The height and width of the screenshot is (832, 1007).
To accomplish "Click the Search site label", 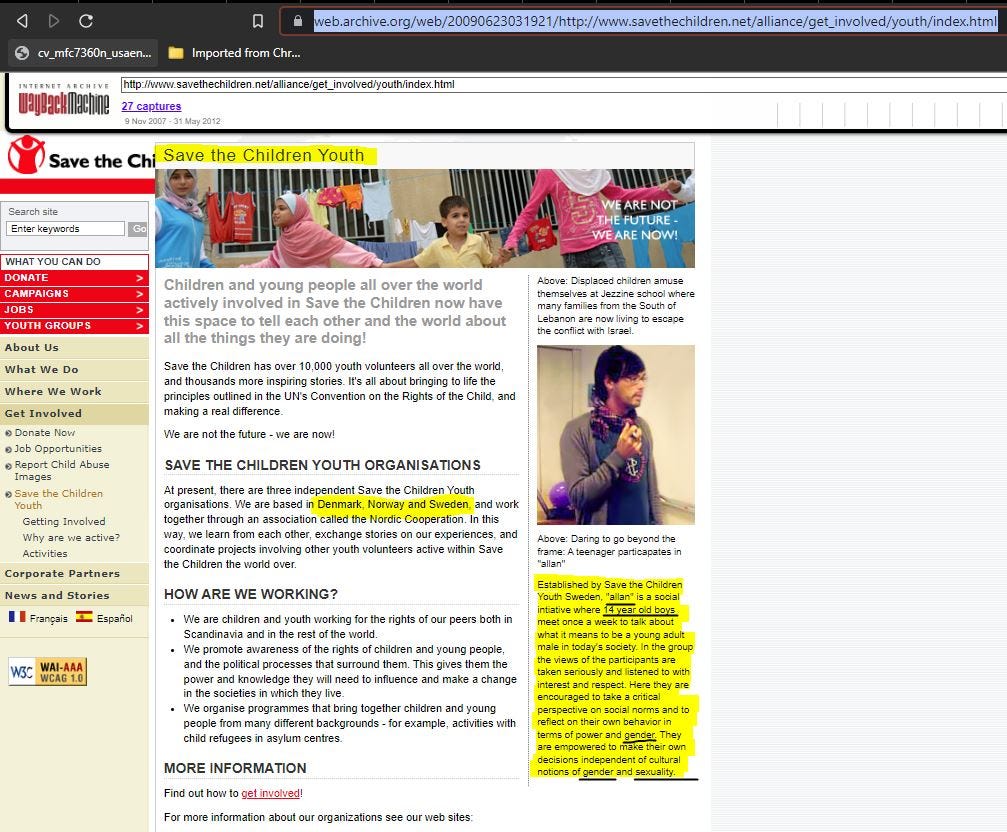I will [33, 212].
